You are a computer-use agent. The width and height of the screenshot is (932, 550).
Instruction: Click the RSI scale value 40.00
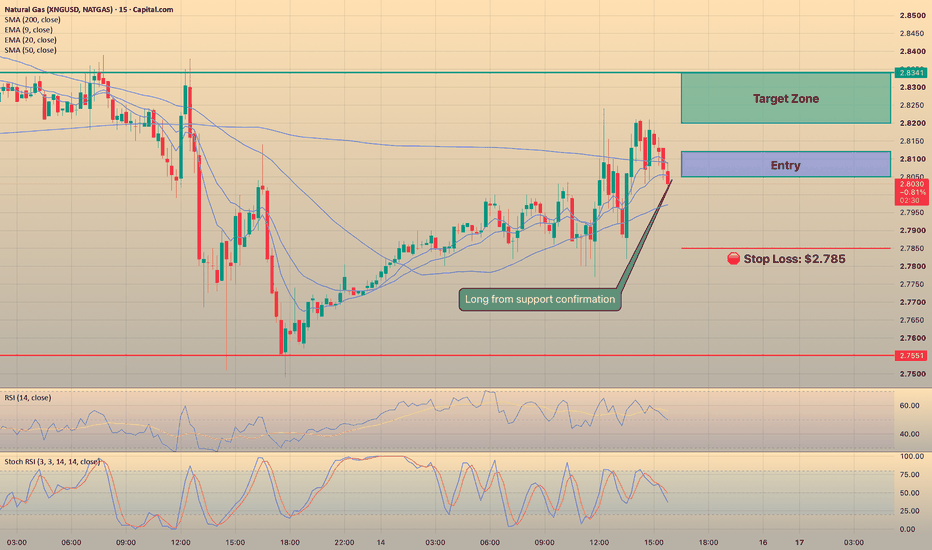[909, 434]
